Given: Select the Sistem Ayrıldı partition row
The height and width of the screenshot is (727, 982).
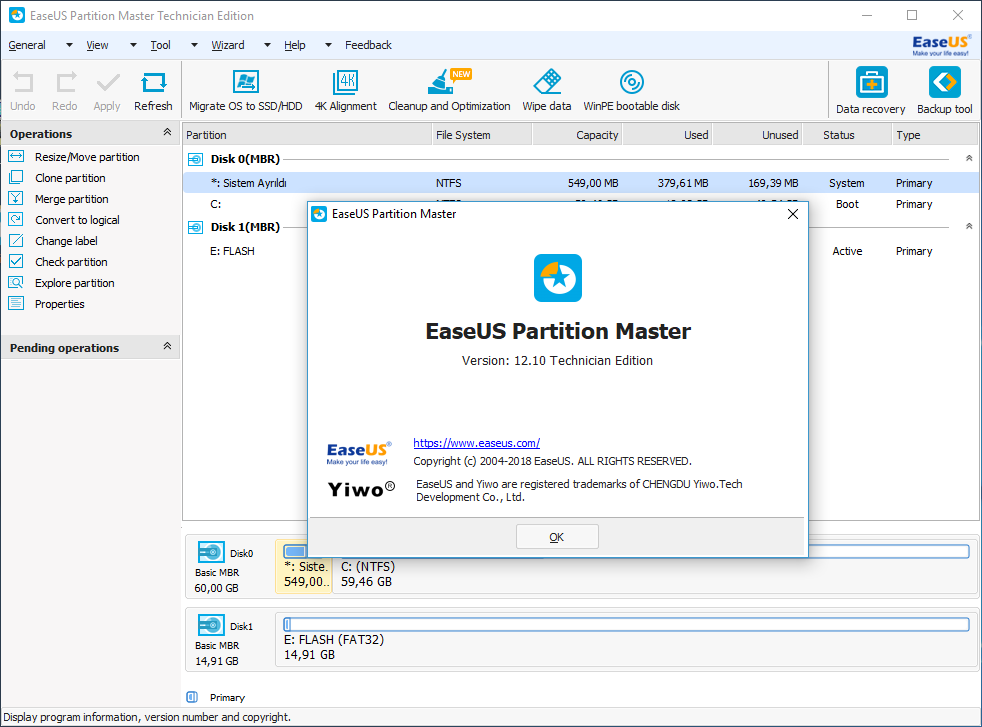Looking at the screenshot, I should (581, 183).
